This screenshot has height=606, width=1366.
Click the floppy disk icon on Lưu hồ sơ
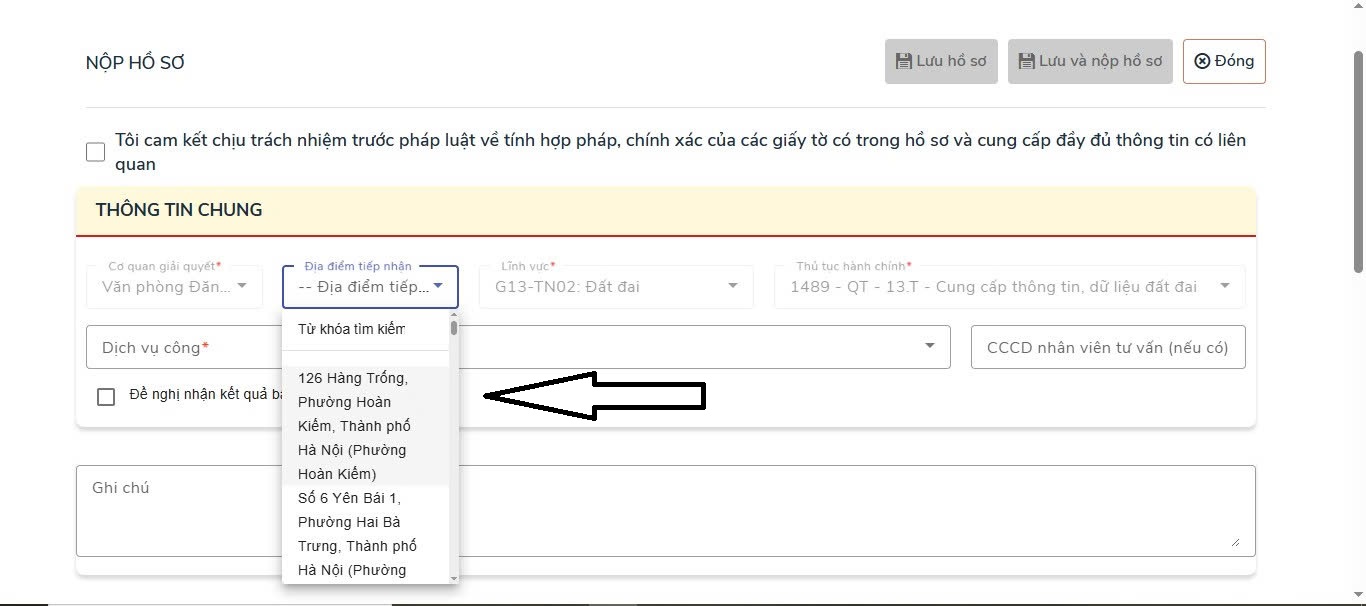pos(903,61)
